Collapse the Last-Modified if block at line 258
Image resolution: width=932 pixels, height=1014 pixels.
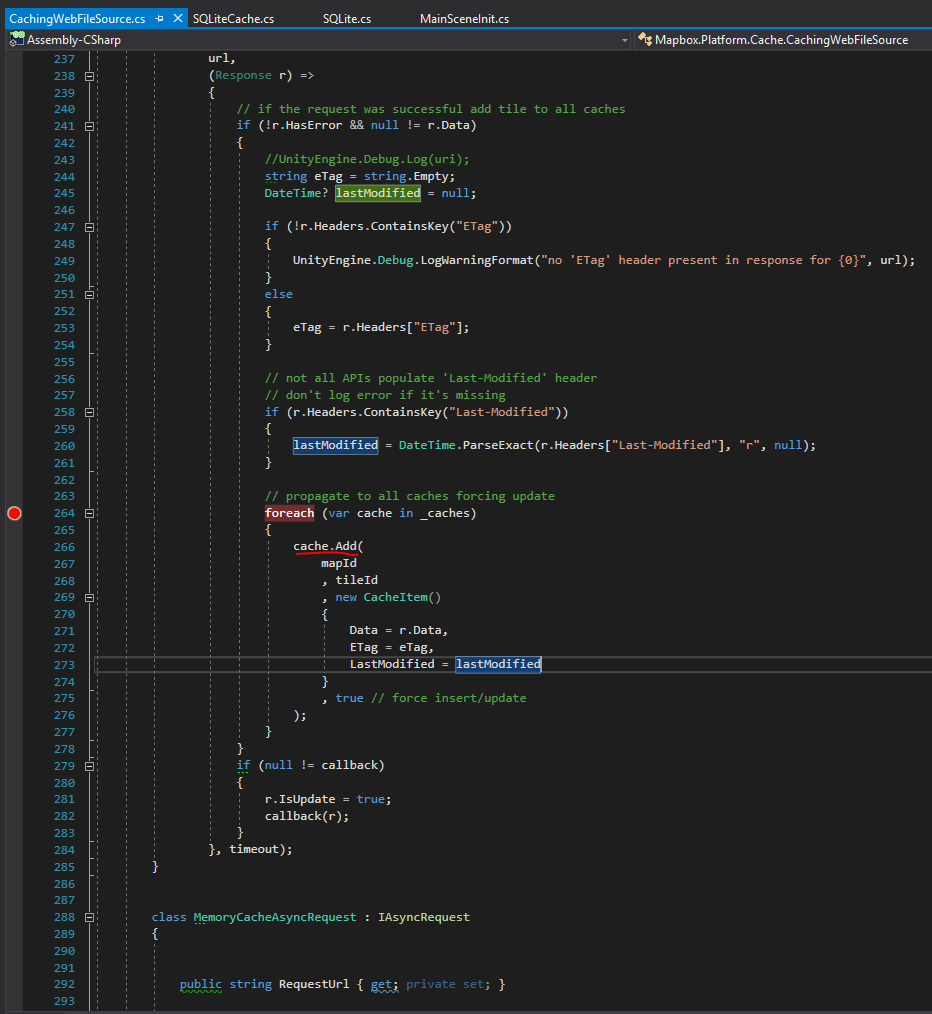click(89, 411)
